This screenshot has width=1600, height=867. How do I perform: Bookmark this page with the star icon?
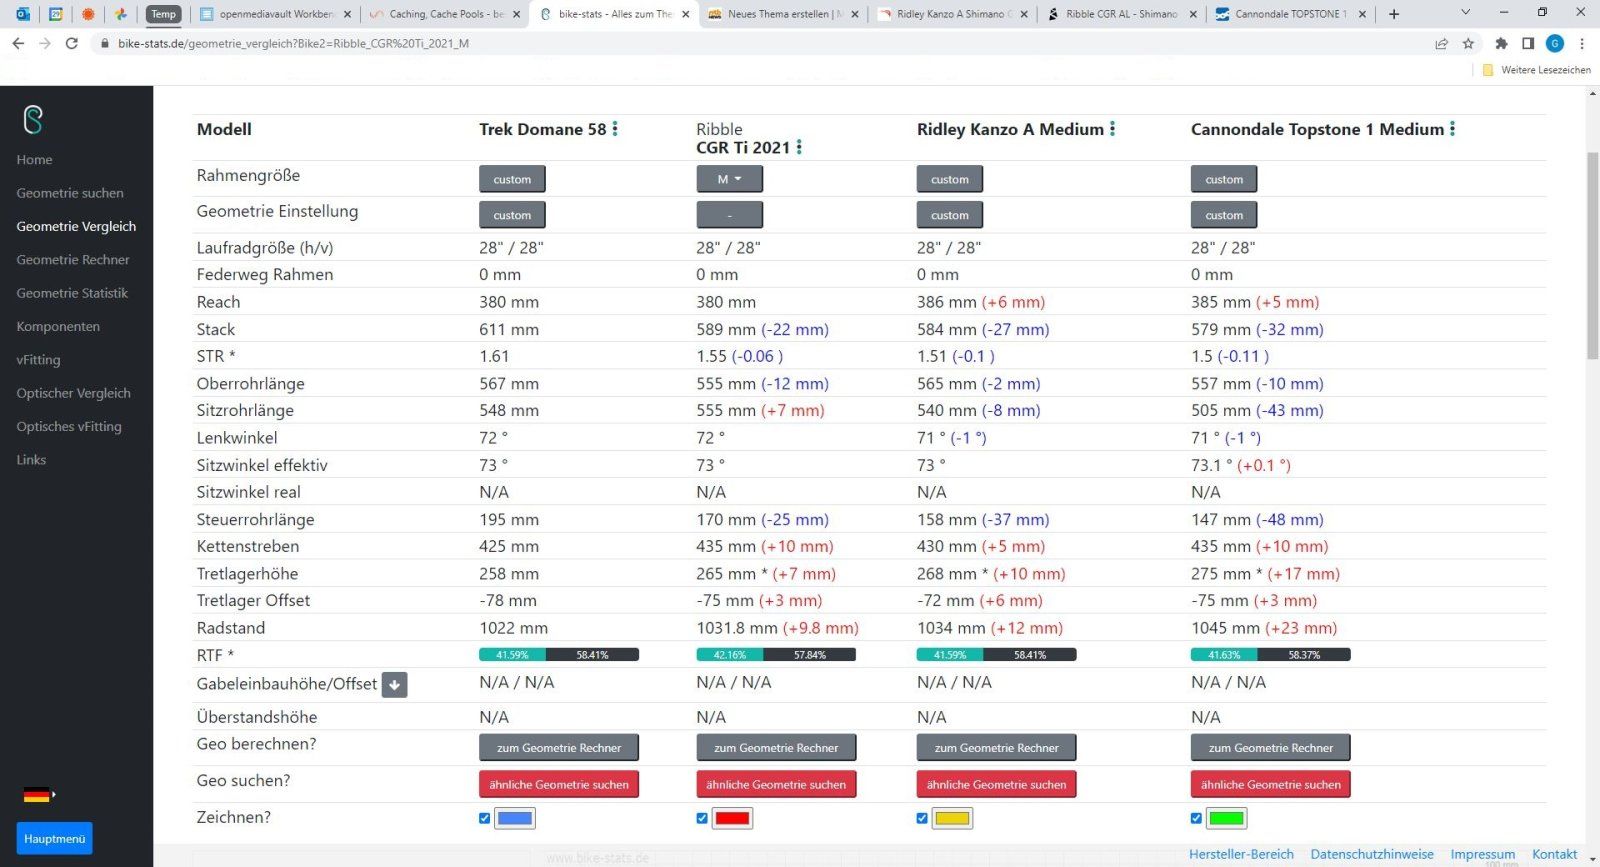1468,43
